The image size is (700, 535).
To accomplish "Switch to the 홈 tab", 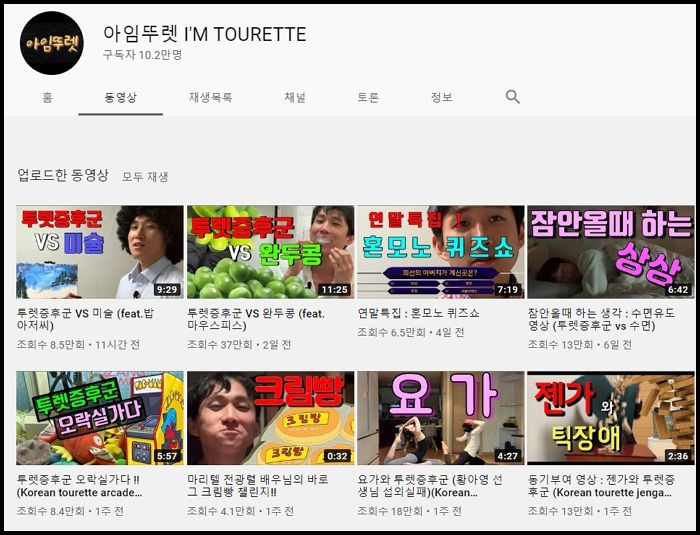I will pyautogui.click(x=47, y=97).
